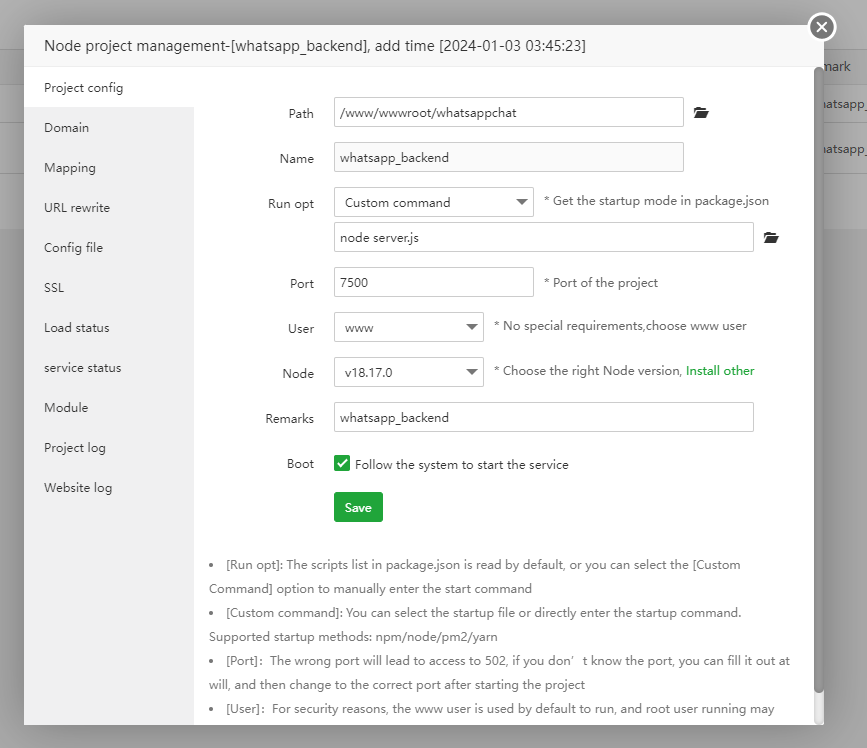
Task: Open the SSL settings tab
Action: click(x=54, y=288)
